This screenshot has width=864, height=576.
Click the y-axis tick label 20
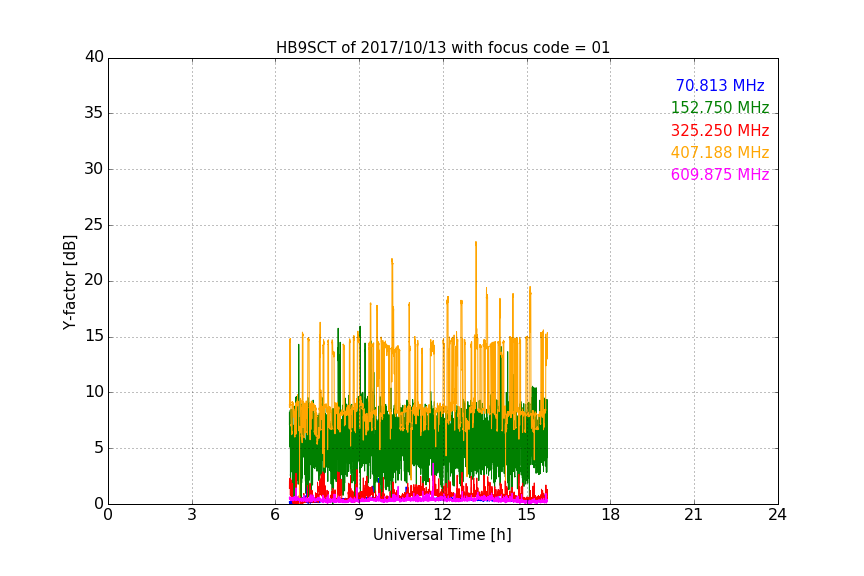click(94, 281)
